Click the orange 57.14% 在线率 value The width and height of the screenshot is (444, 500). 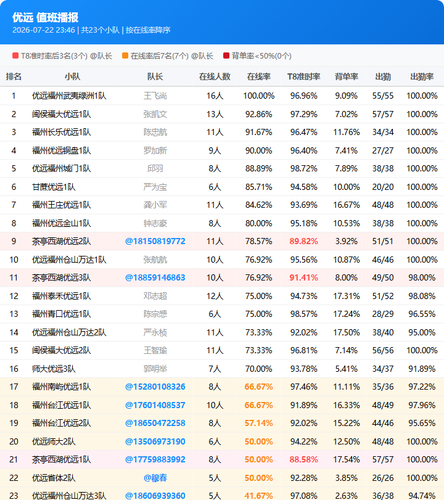pos(259,423)
